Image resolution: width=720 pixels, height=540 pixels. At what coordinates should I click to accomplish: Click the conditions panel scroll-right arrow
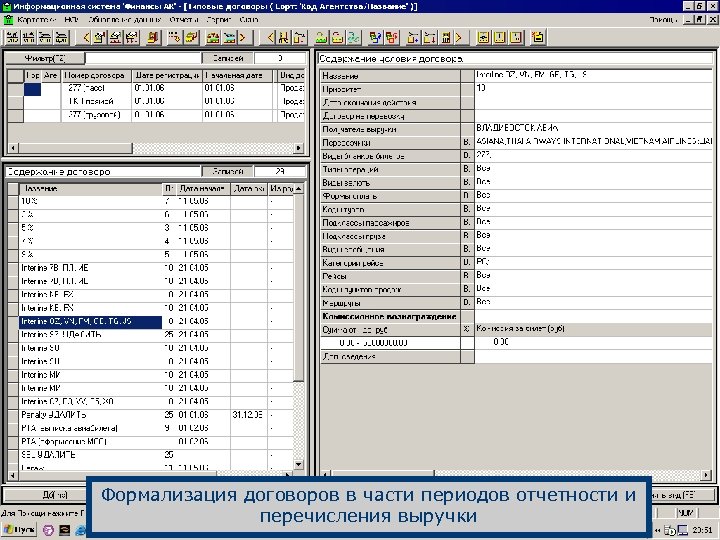tap(706, 474)
